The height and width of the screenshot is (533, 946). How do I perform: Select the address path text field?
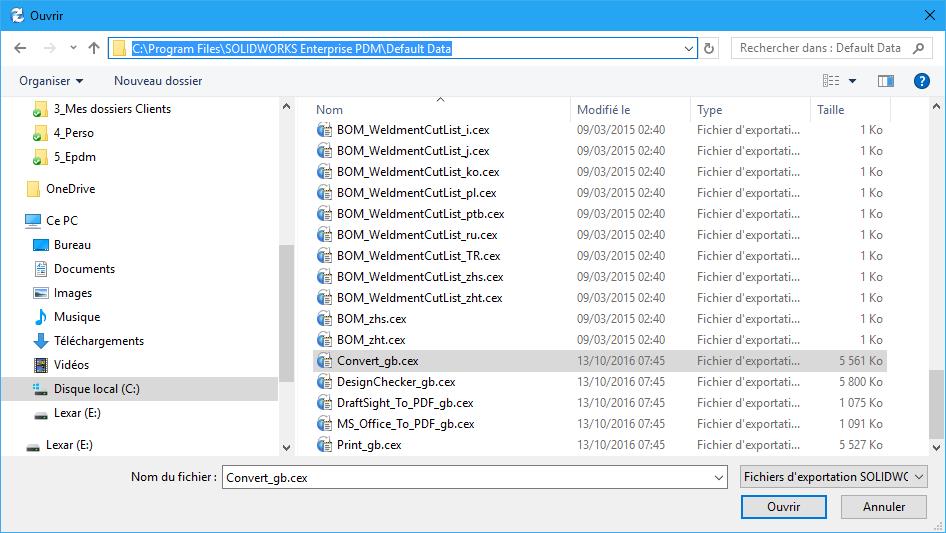tap(404, 48)
